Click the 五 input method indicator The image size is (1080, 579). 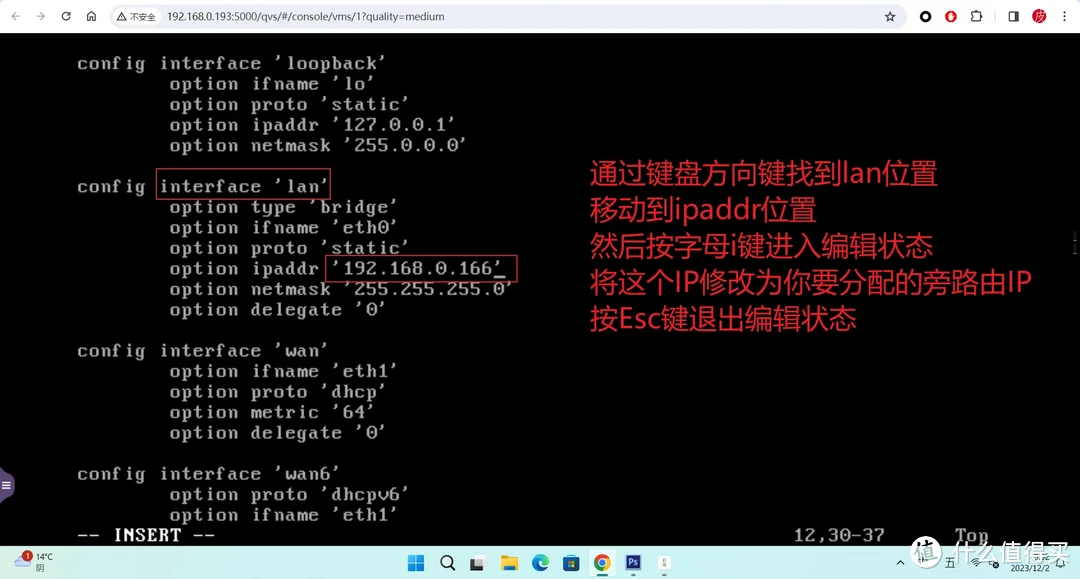point(950,563)
